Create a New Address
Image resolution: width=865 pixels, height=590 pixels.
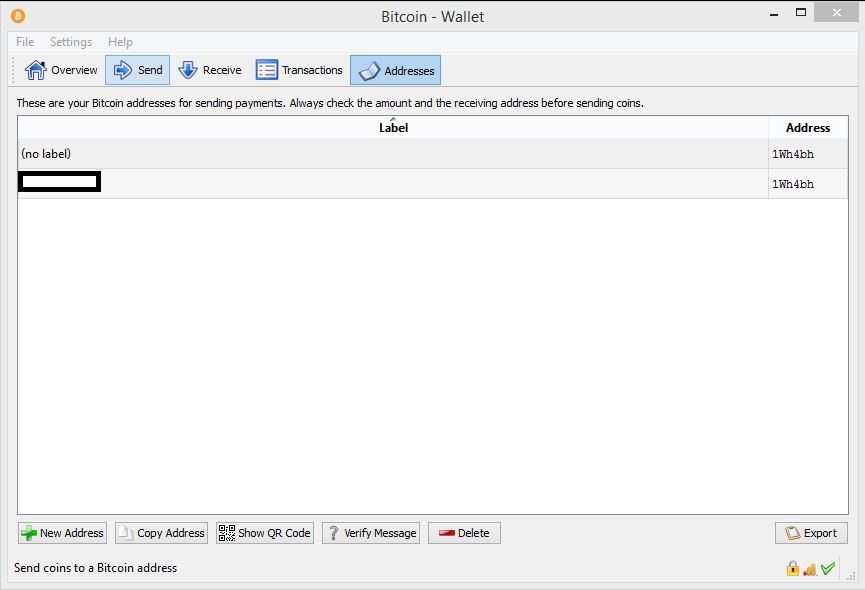(62, 533)
